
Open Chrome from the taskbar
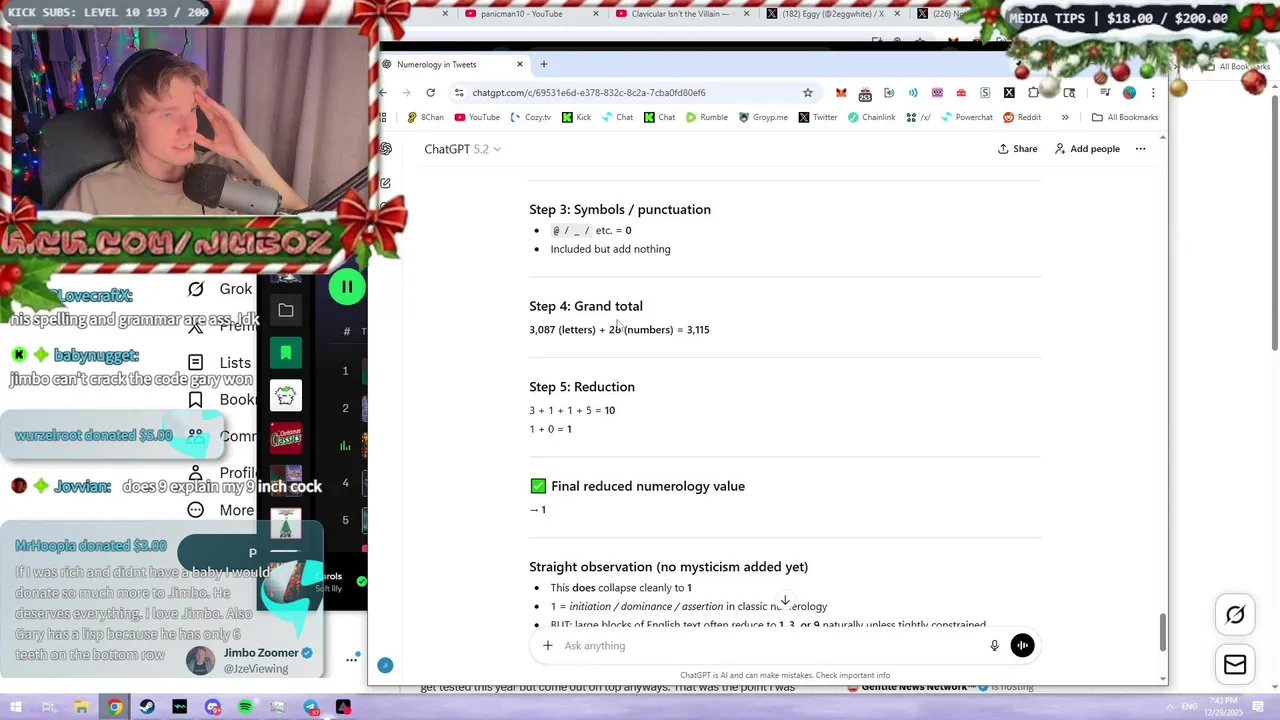click(115, 707)
